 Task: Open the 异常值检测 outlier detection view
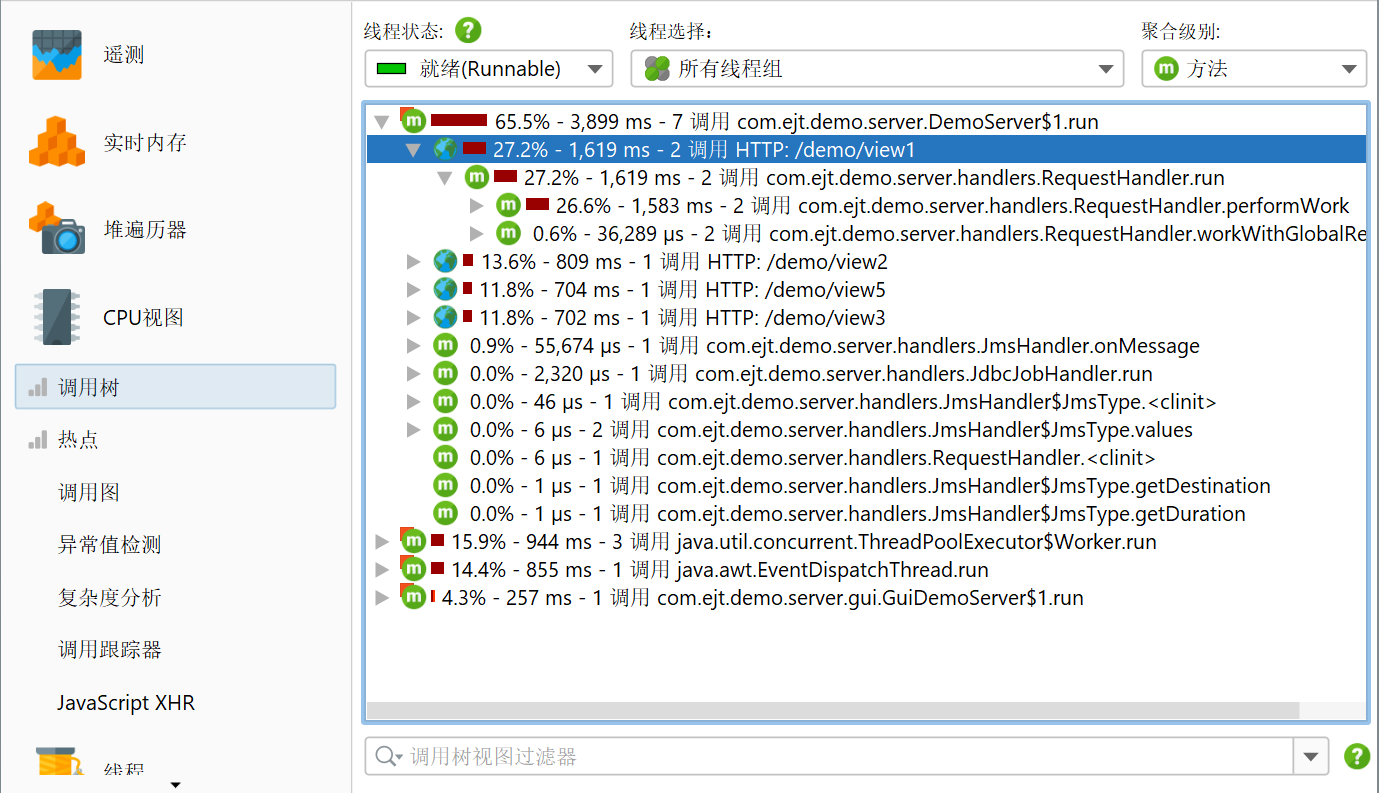109,545
